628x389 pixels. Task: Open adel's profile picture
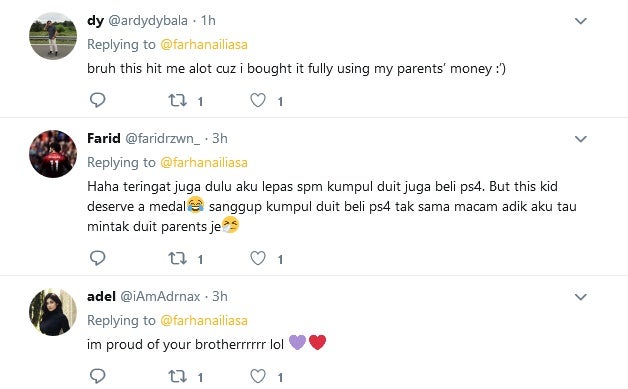(x=53, y=312)
